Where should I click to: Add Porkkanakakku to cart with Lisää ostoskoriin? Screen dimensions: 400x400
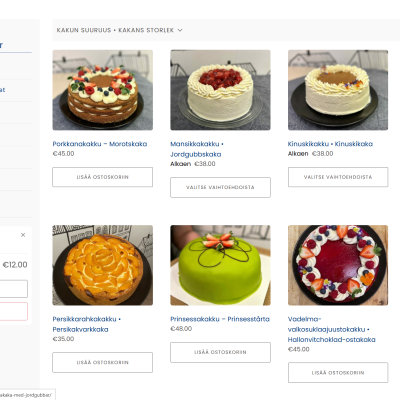[103, 177]
